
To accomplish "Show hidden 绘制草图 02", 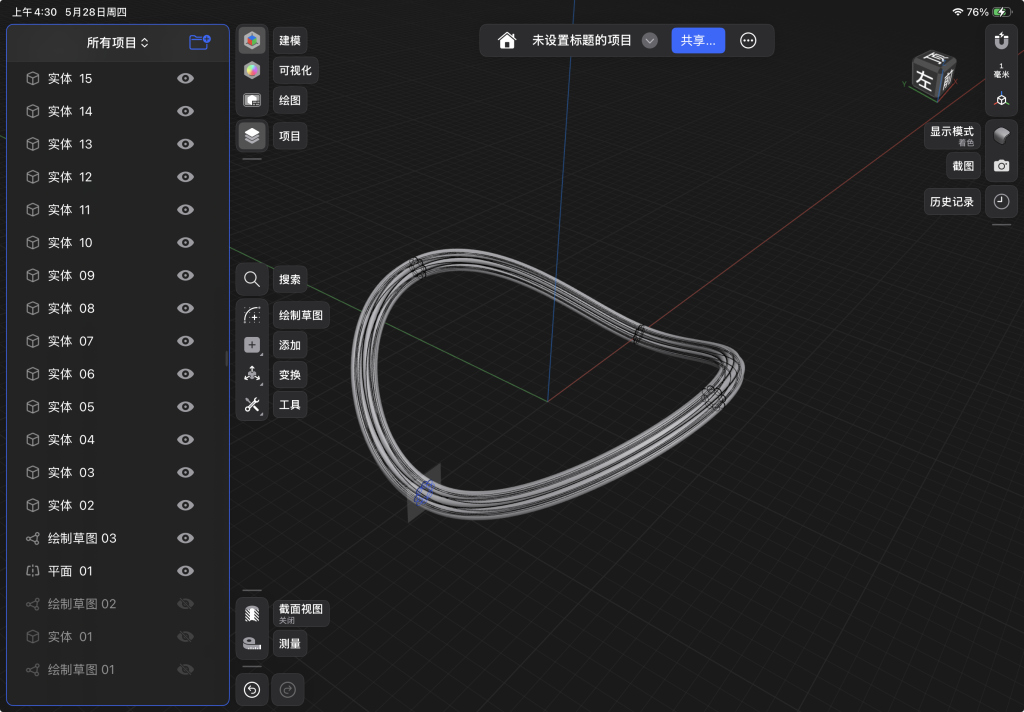I will pos(185,604).
